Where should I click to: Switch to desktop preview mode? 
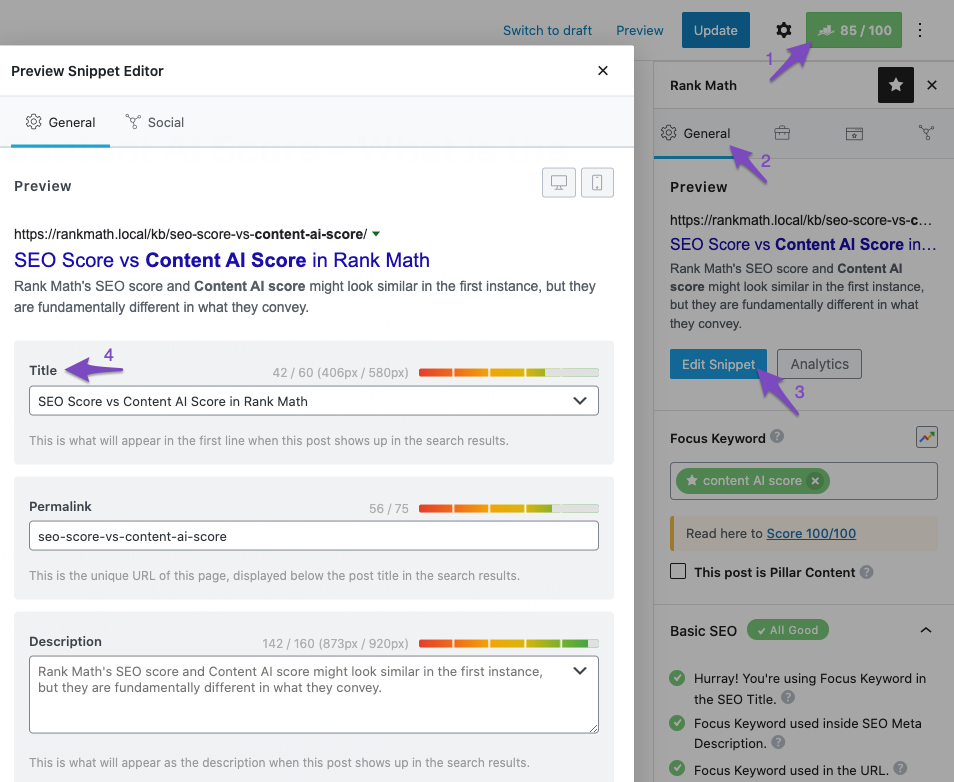(x=559, y=182)
